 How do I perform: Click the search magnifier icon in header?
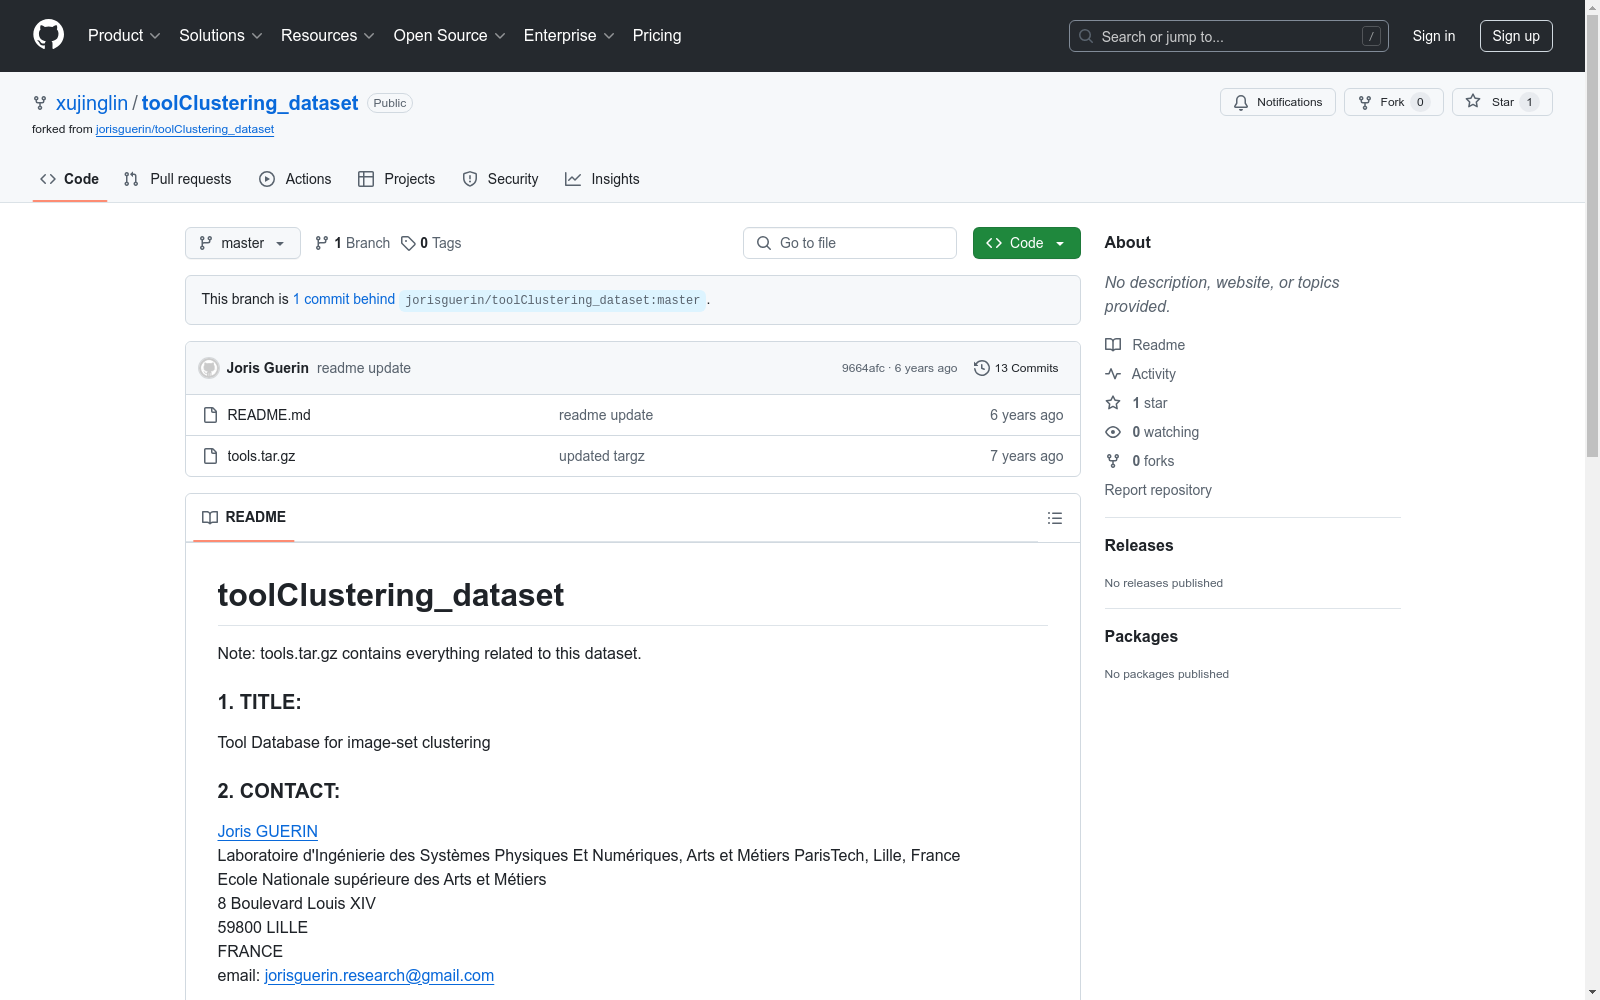[1086, 36]
